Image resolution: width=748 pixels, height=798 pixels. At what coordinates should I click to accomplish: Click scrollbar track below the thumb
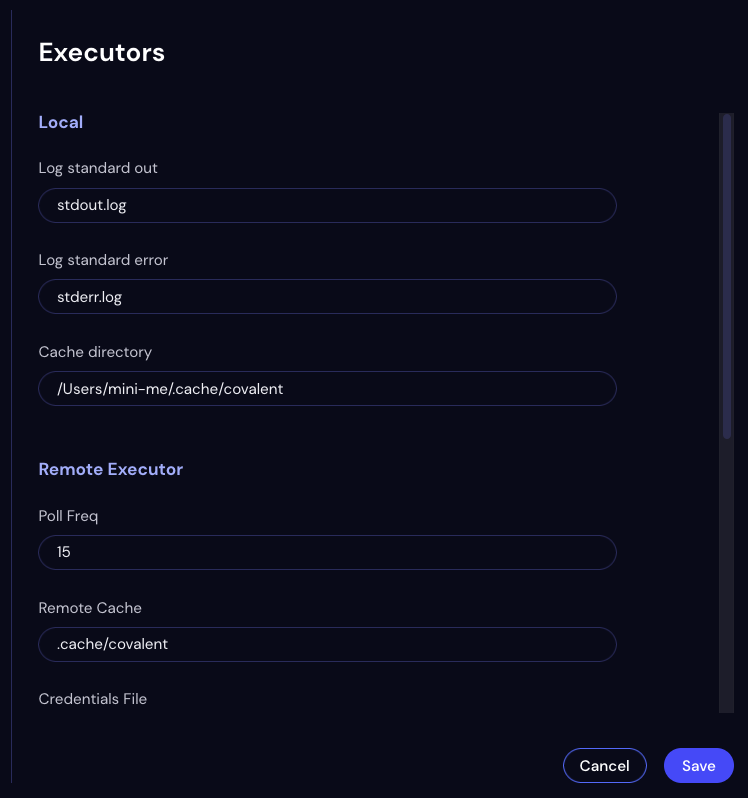click(x=727, y=575)
